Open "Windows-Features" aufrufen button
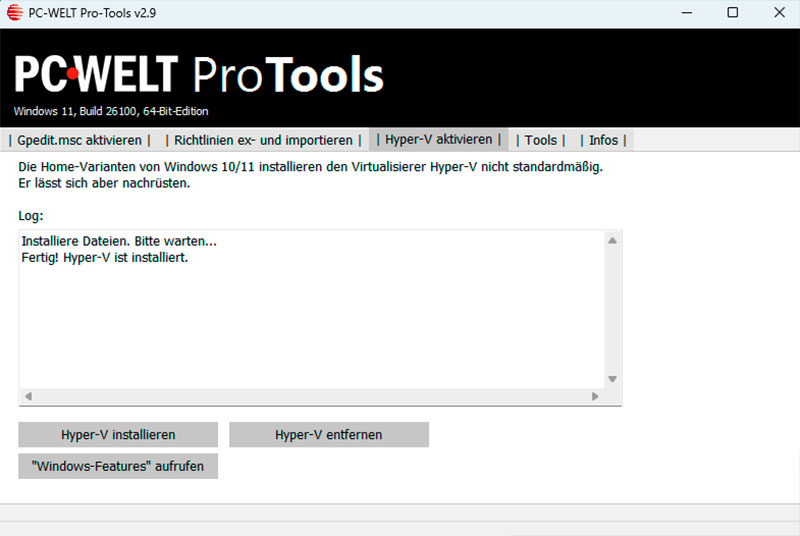This screenshot has height=536, width=800. (118, 466)
